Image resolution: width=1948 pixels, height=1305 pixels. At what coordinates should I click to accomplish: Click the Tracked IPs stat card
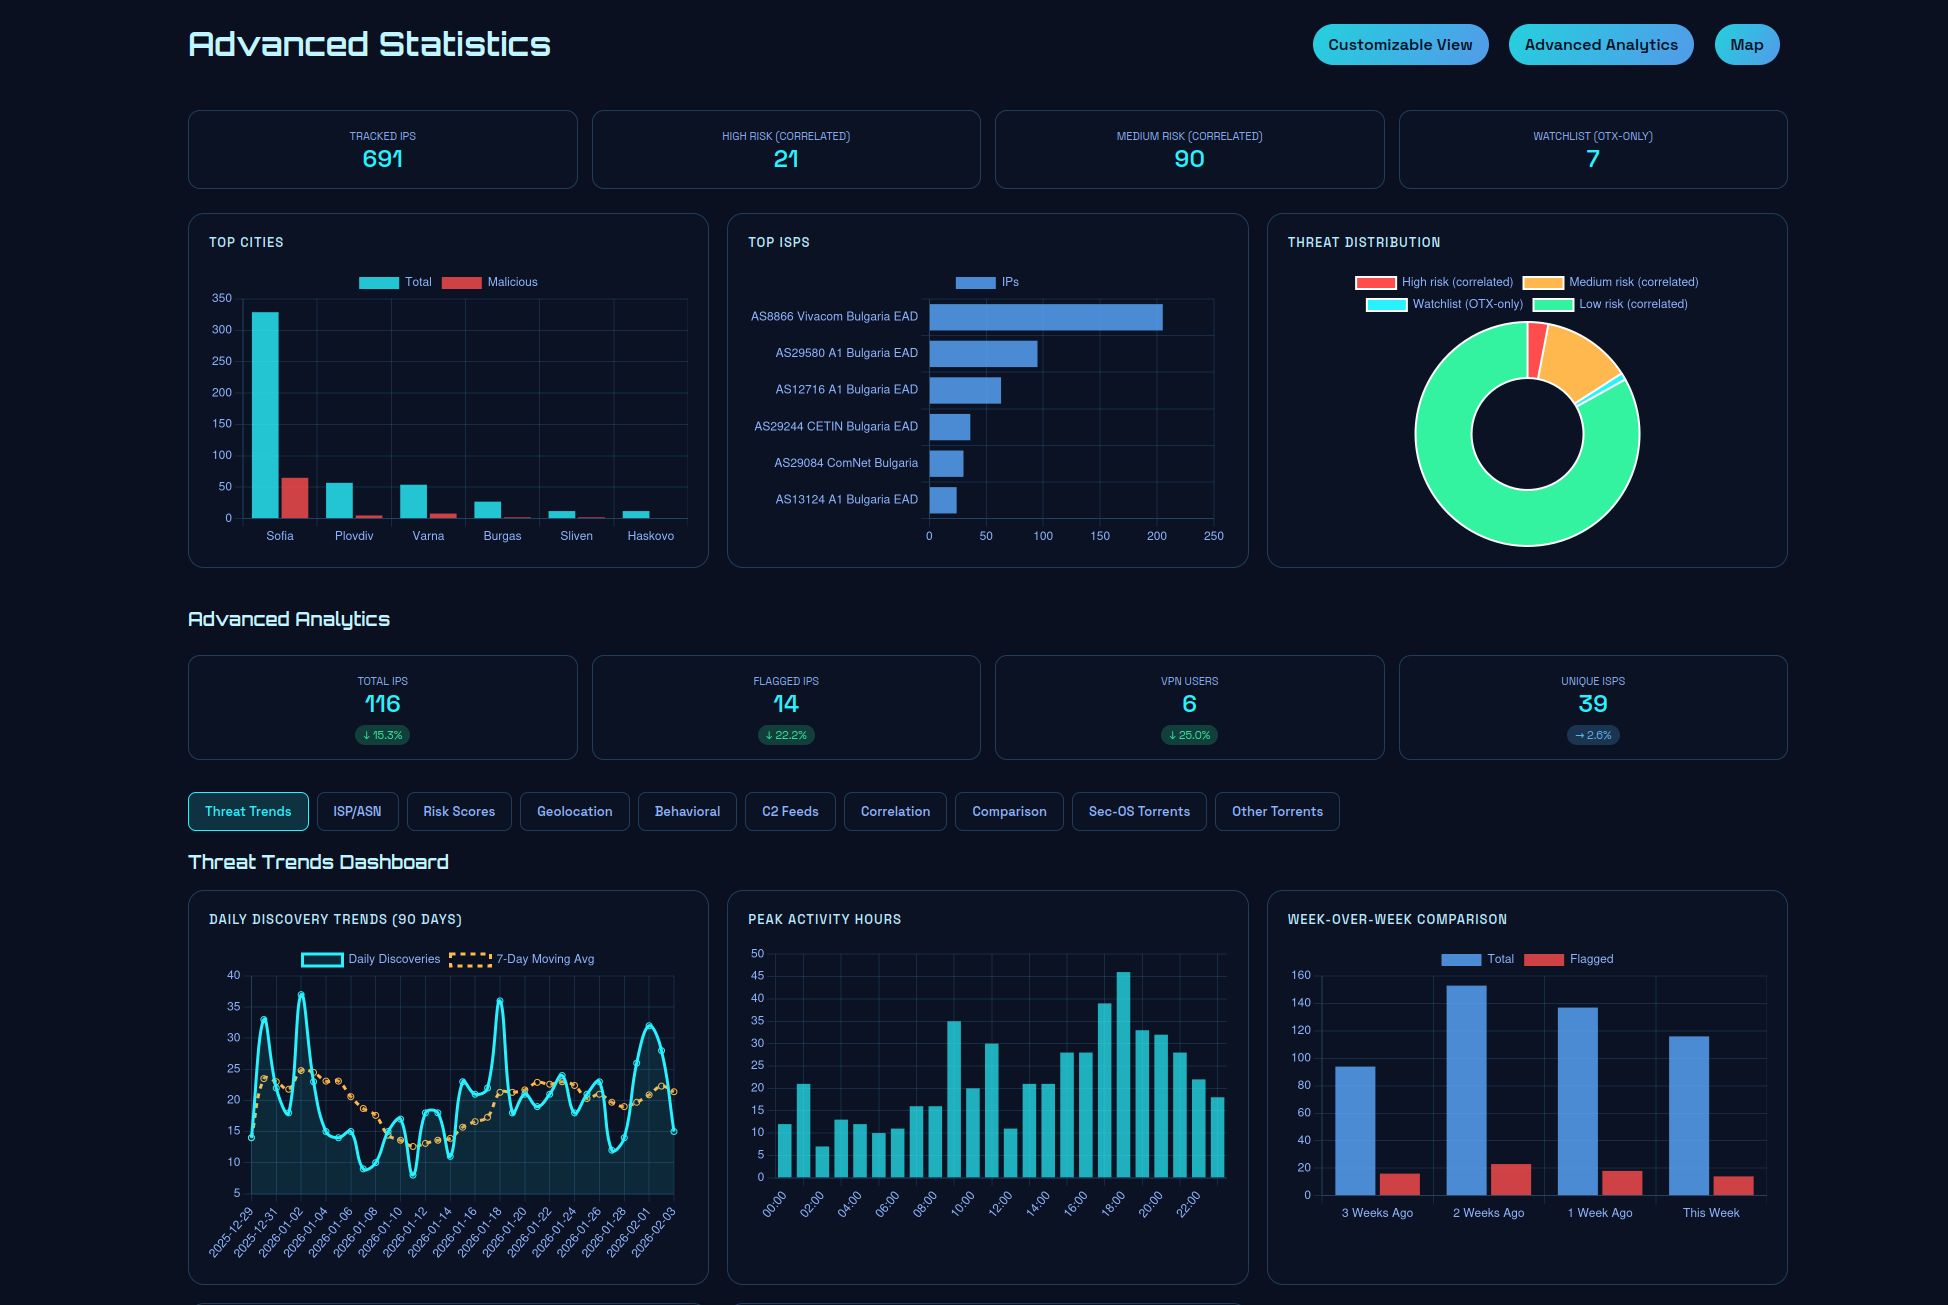[382, 149]
